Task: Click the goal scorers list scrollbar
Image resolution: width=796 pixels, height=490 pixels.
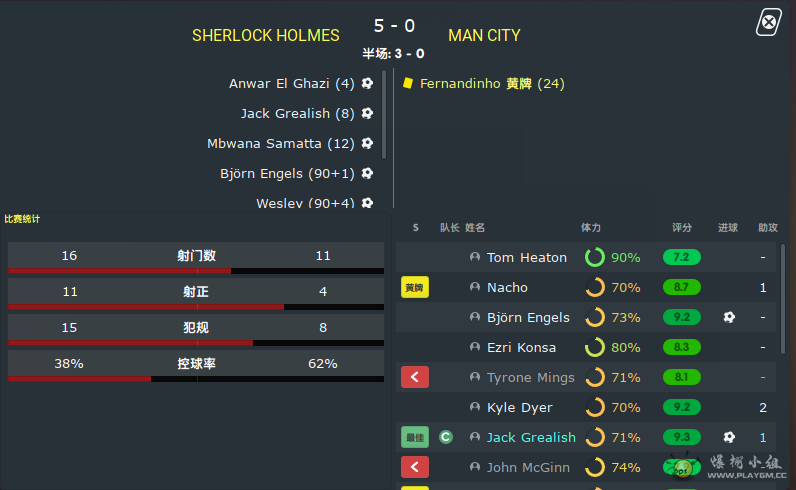Action: [x=385, y=115]
